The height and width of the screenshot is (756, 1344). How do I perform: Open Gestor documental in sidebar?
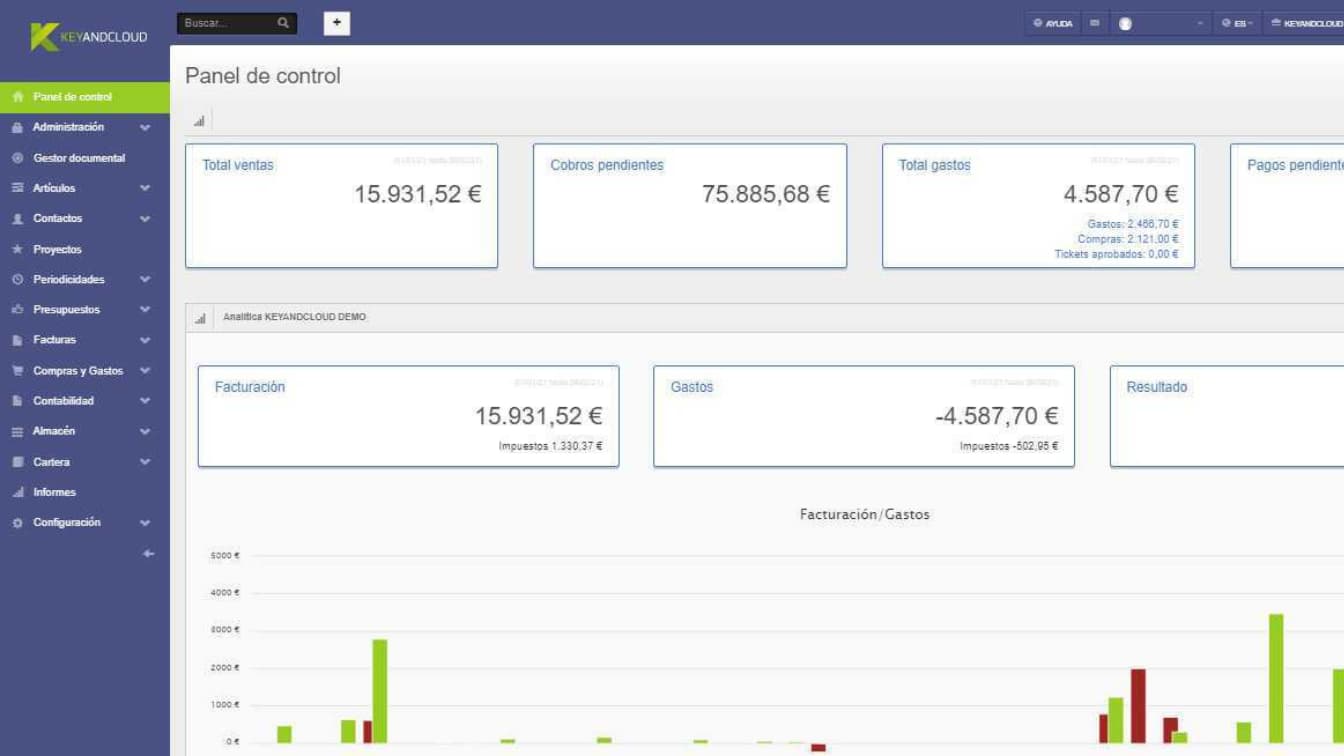pyautogui.click(x=78, y=158)
